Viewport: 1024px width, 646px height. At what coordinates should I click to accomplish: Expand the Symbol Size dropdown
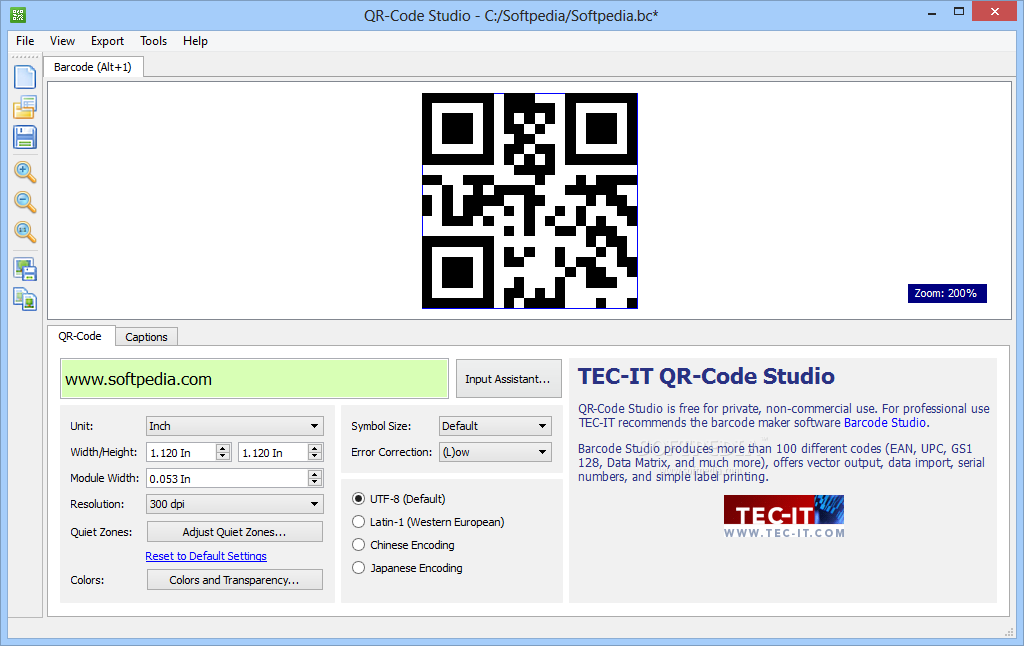tap(495, 426)
